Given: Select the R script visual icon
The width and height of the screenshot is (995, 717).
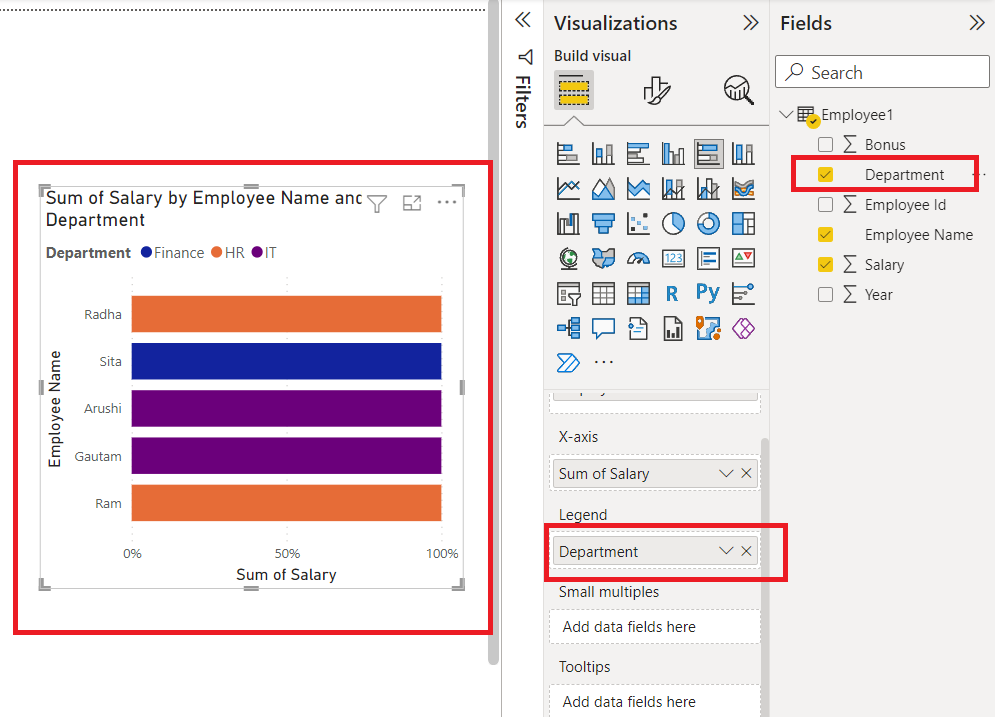Looking at the screenshot, I should tap(673, 293).
